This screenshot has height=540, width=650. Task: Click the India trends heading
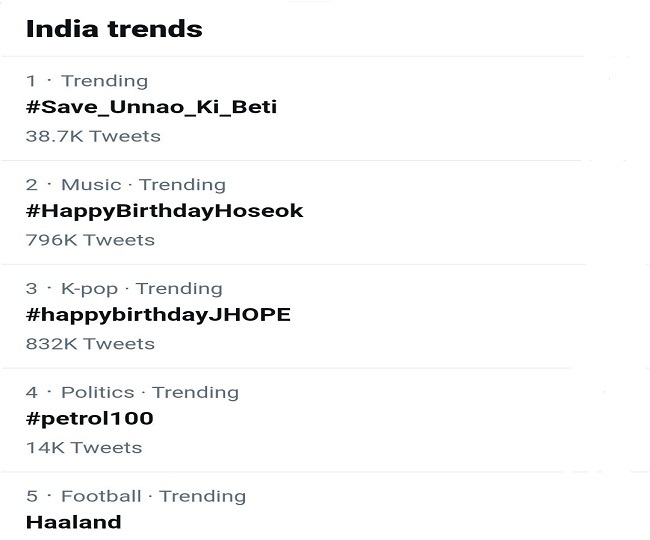coord(114,29)
